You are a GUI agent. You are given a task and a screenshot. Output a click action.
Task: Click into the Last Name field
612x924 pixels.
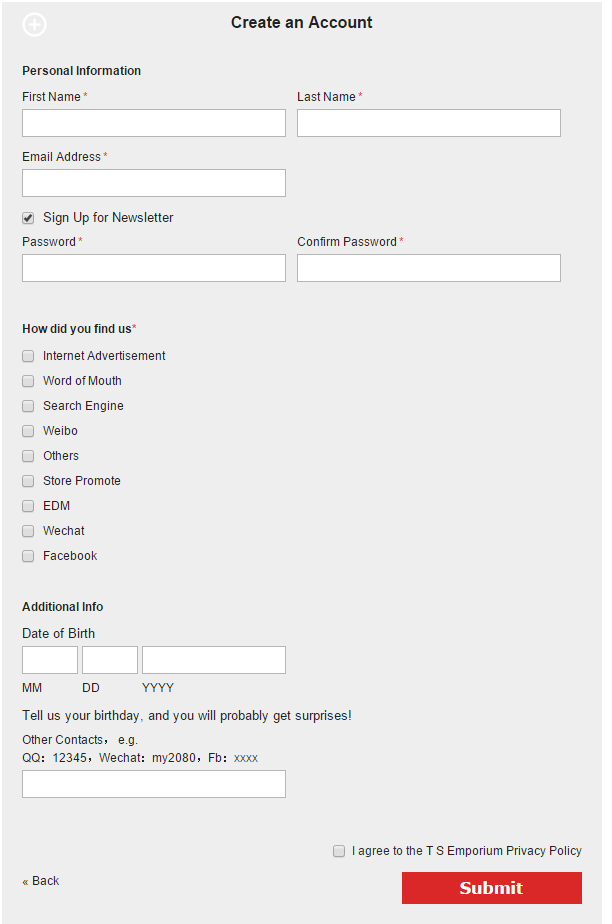tap(429, 123)
